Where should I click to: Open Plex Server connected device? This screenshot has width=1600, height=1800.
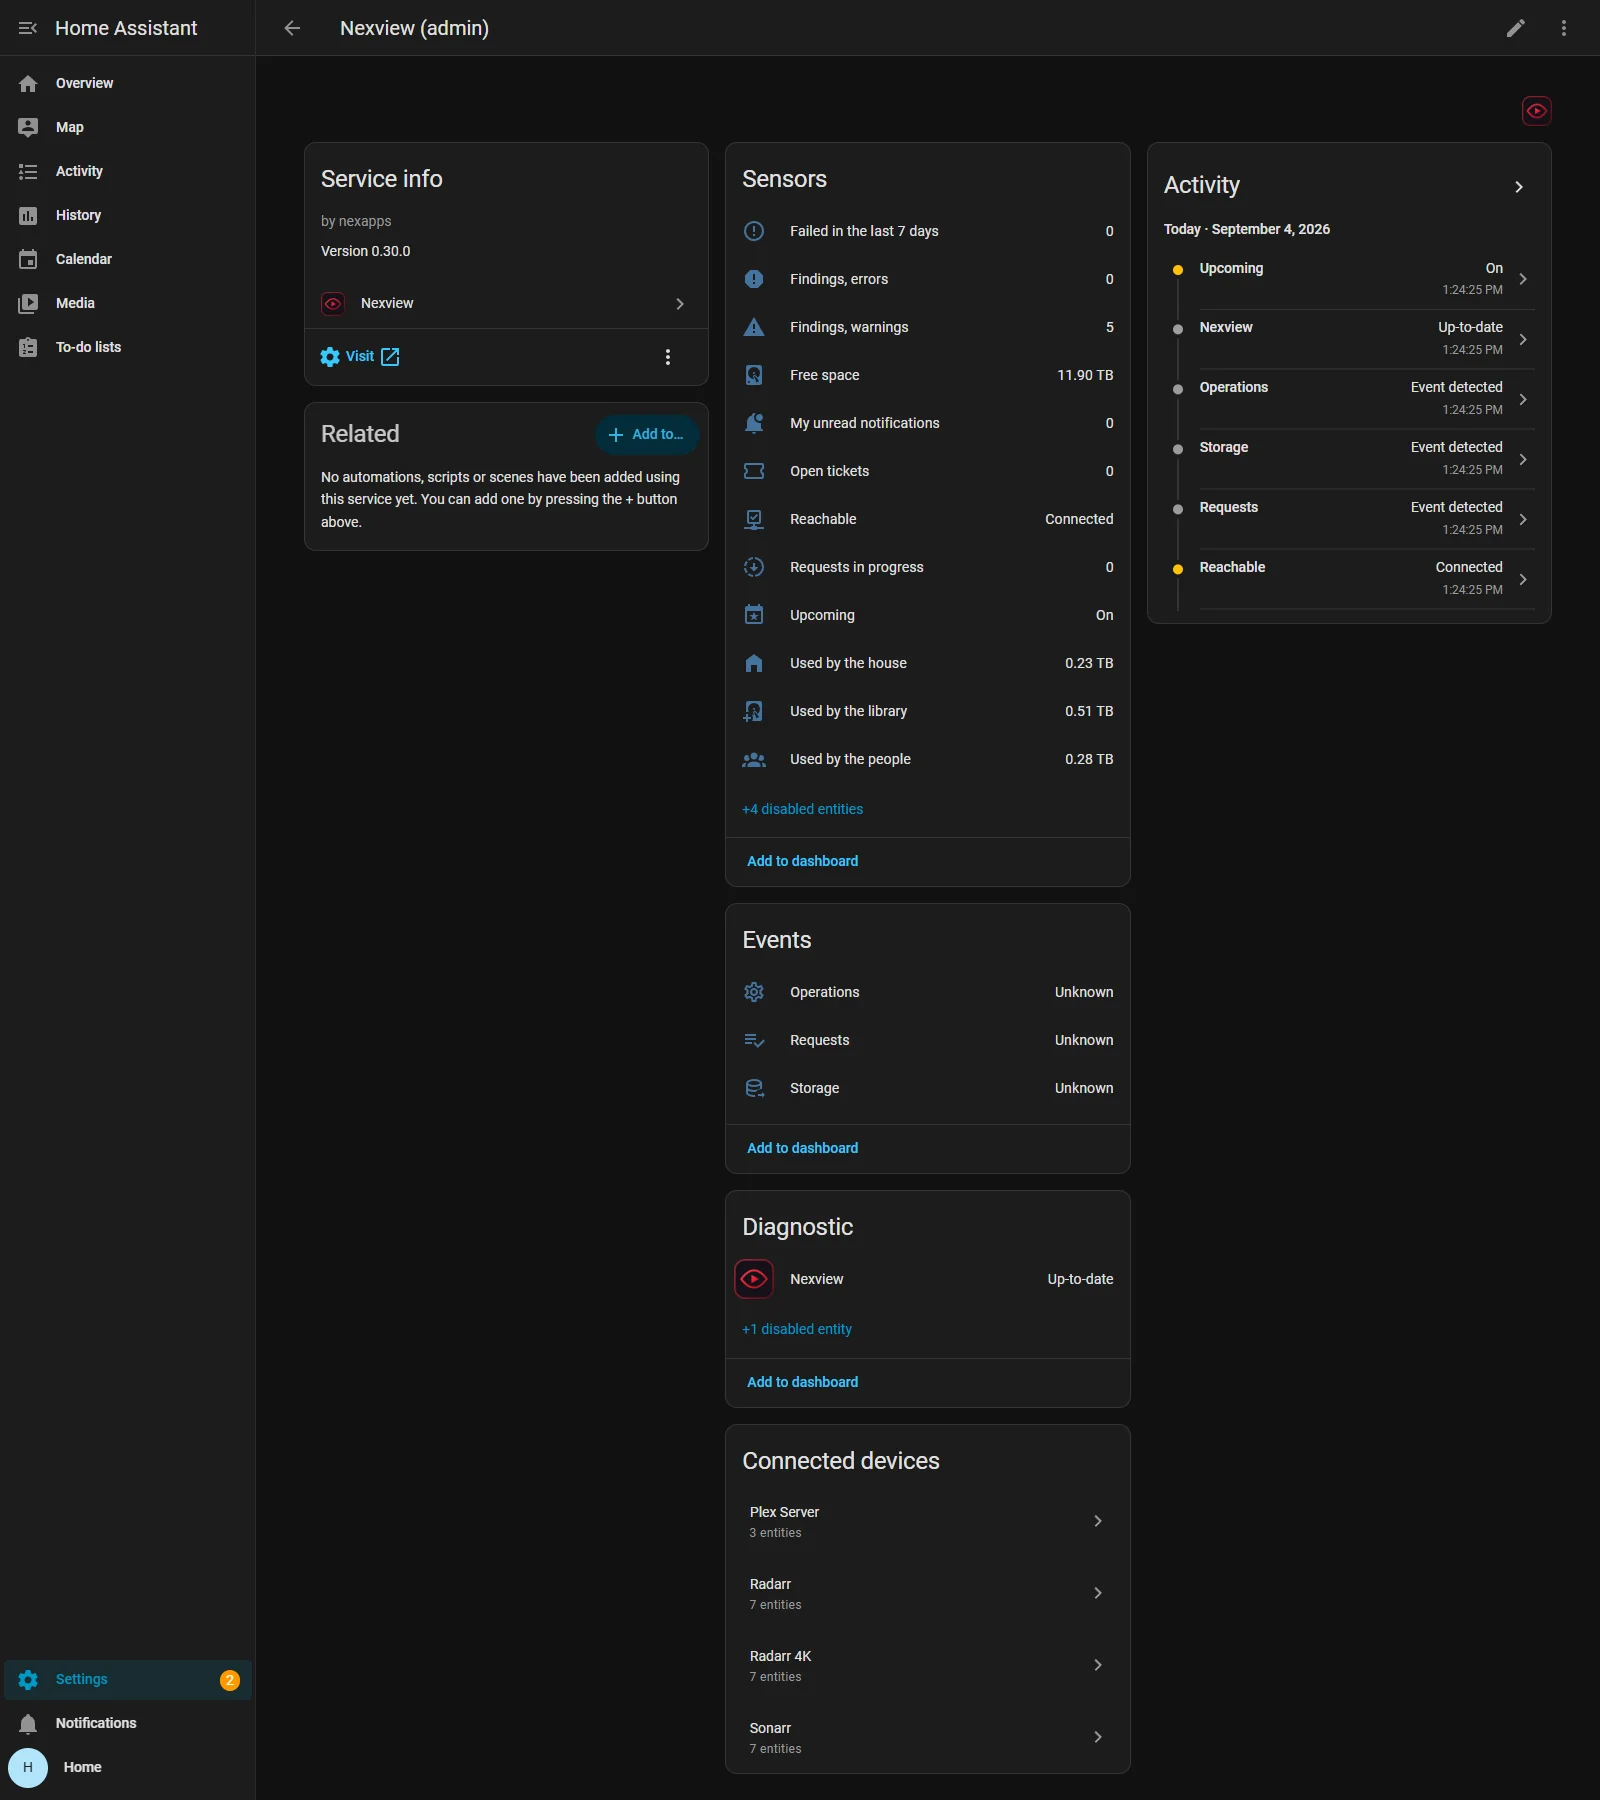(x=927, y=1521)
